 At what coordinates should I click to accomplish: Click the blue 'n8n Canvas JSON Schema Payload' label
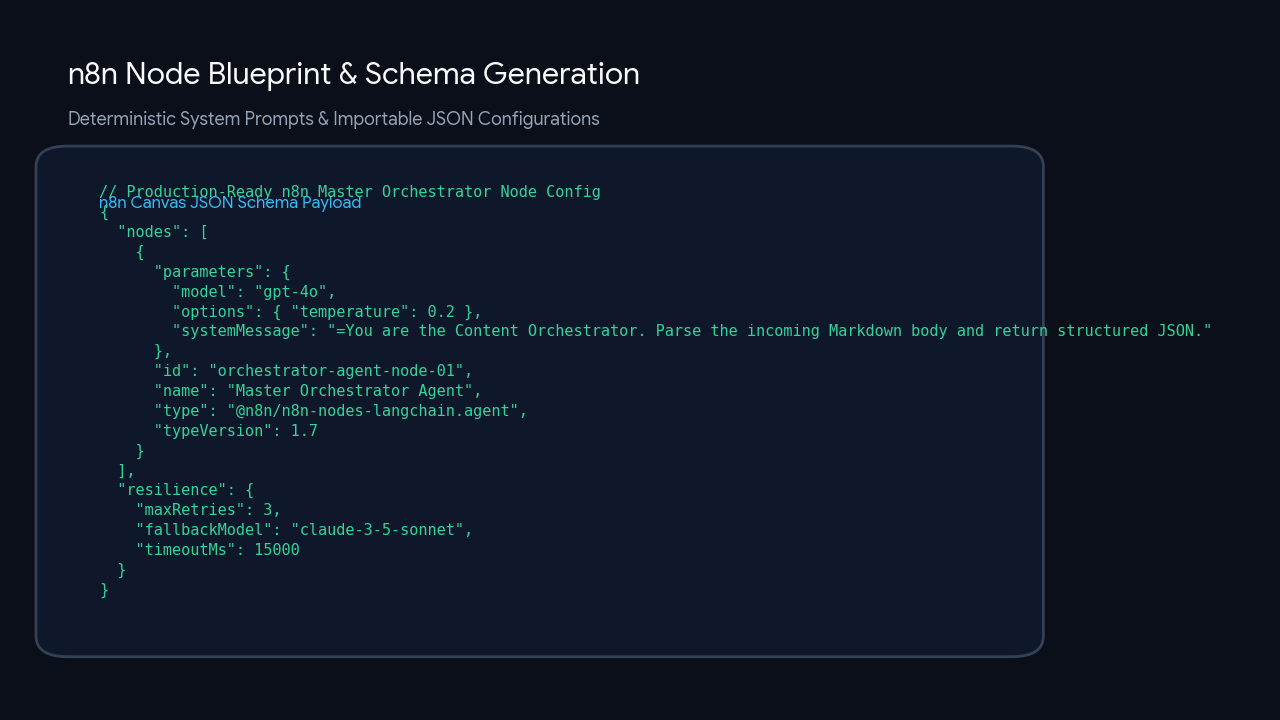point(230,203)
